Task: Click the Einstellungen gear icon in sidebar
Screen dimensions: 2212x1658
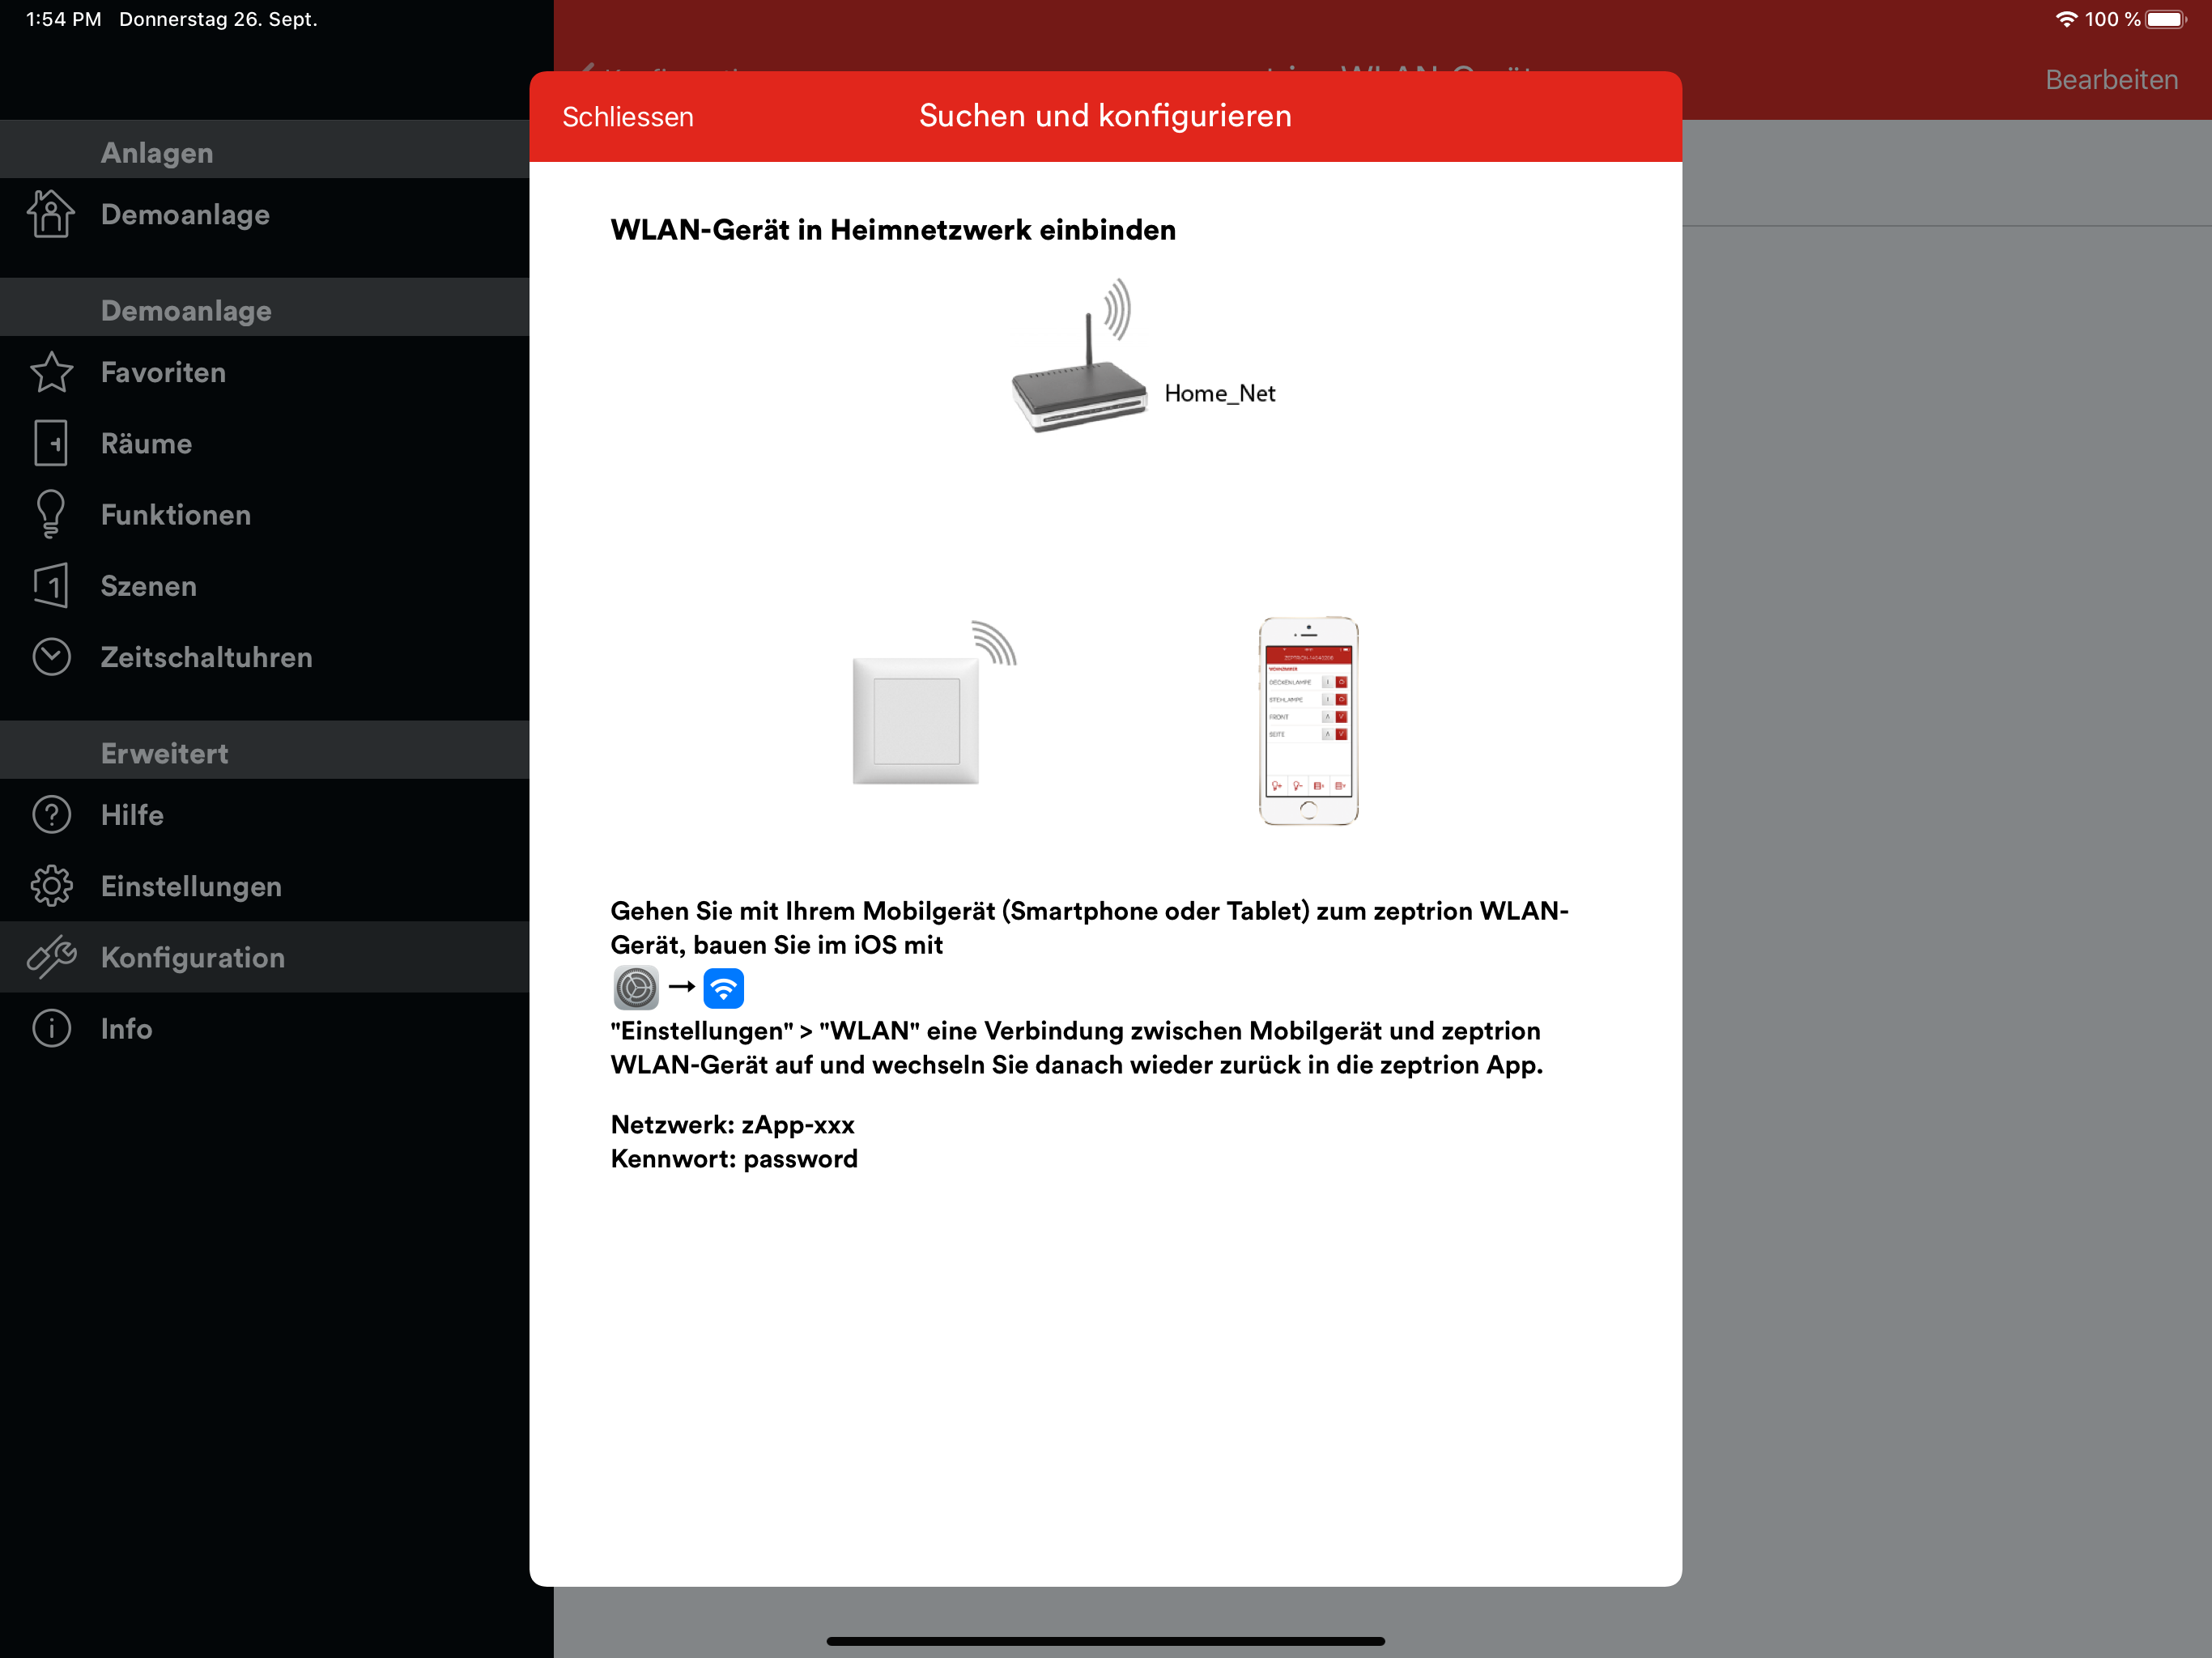Action: point(50,886)
